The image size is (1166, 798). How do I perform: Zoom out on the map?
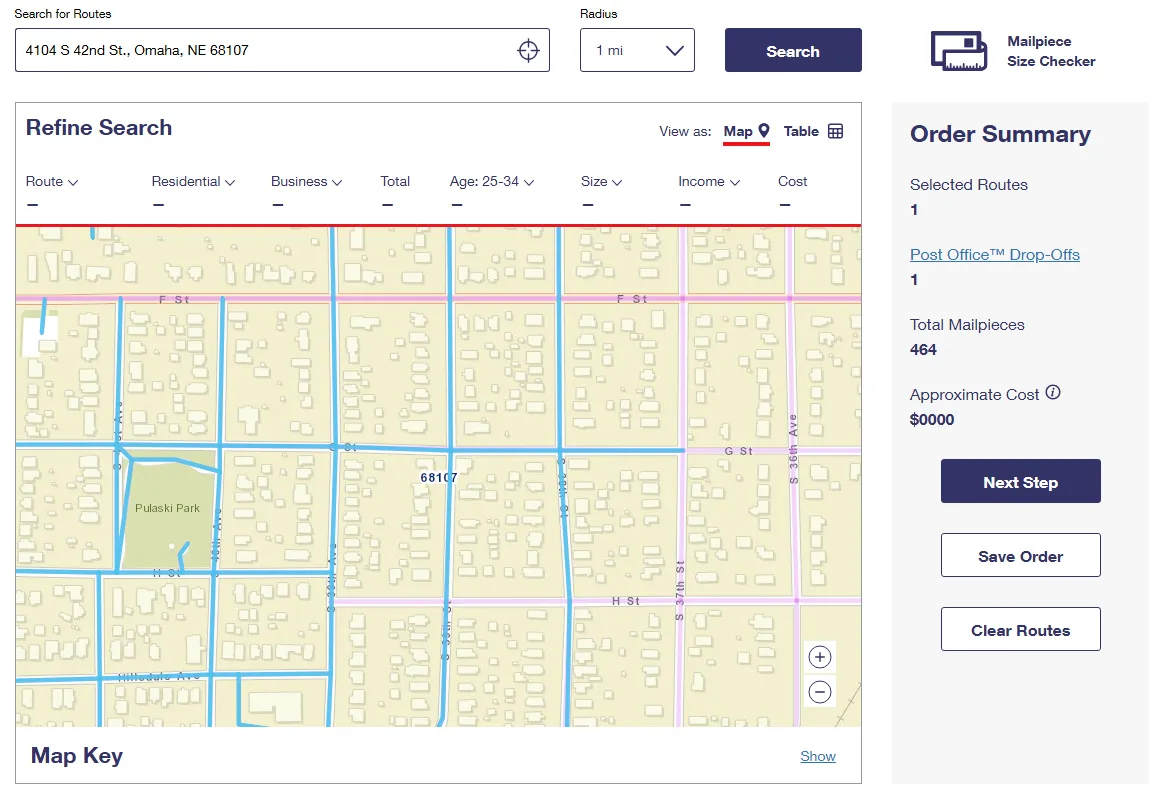(820, 691)
